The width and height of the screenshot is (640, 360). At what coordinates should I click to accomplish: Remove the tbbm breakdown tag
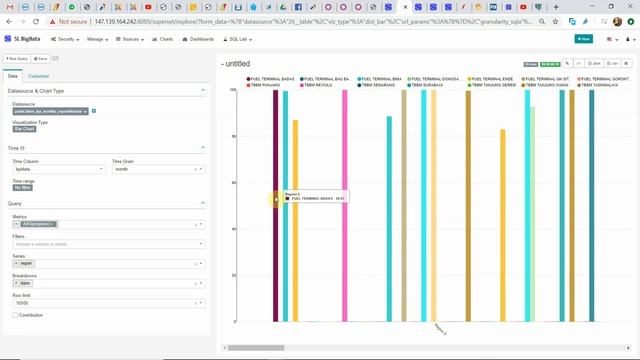(16, 283)
